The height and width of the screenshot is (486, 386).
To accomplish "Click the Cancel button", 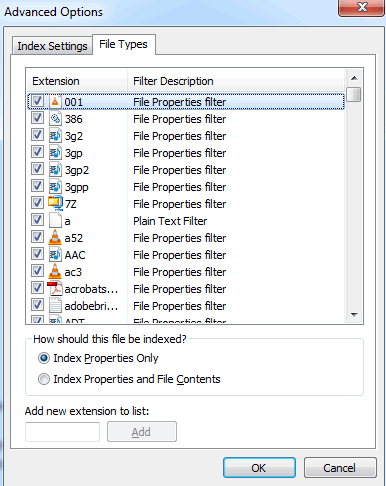I will click(x=340, y=468).
